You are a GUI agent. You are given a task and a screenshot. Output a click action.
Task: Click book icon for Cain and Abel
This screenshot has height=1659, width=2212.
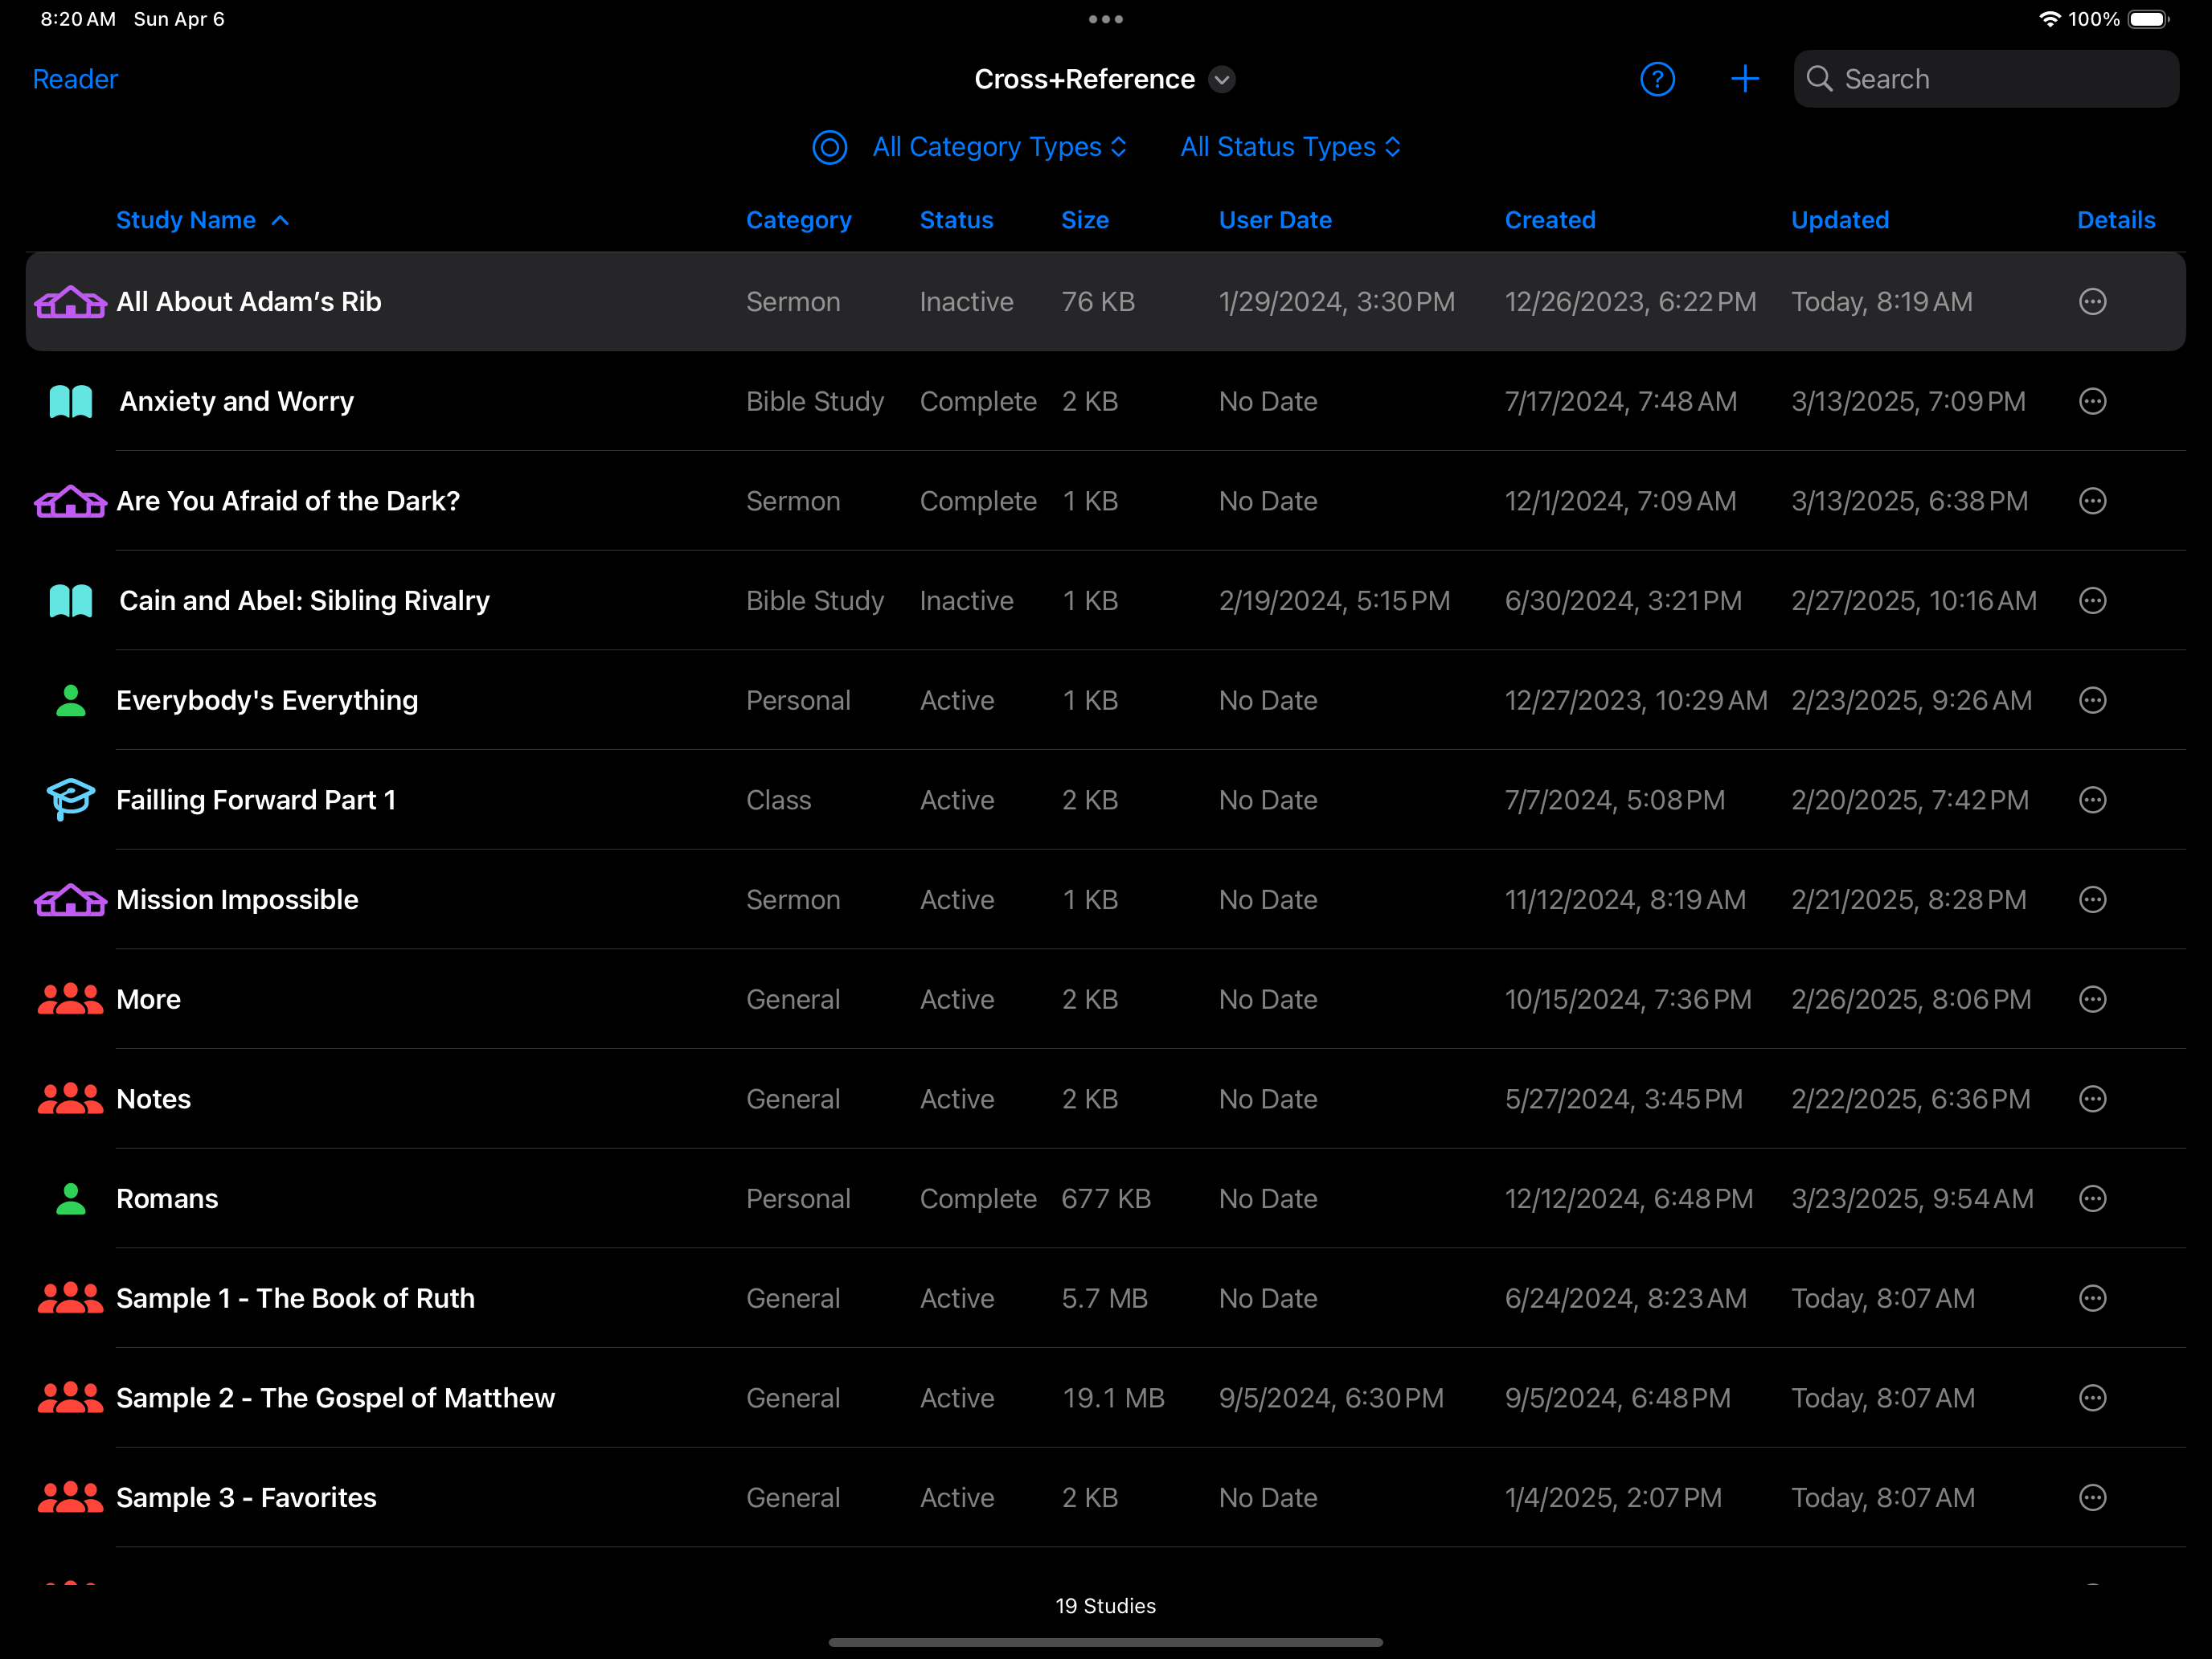click(x=70, y=601)
